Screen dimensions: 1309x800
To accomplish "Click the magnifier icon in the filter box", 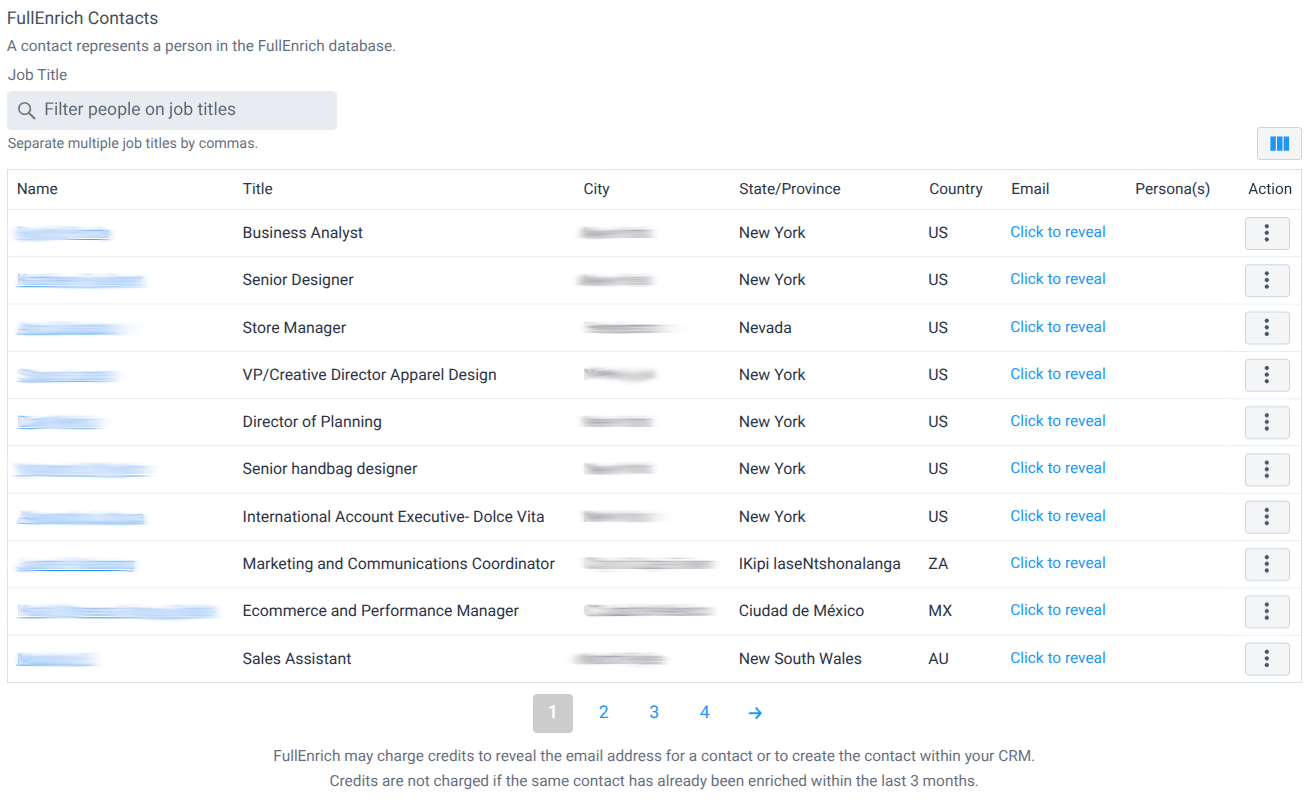I will point(27,109).
